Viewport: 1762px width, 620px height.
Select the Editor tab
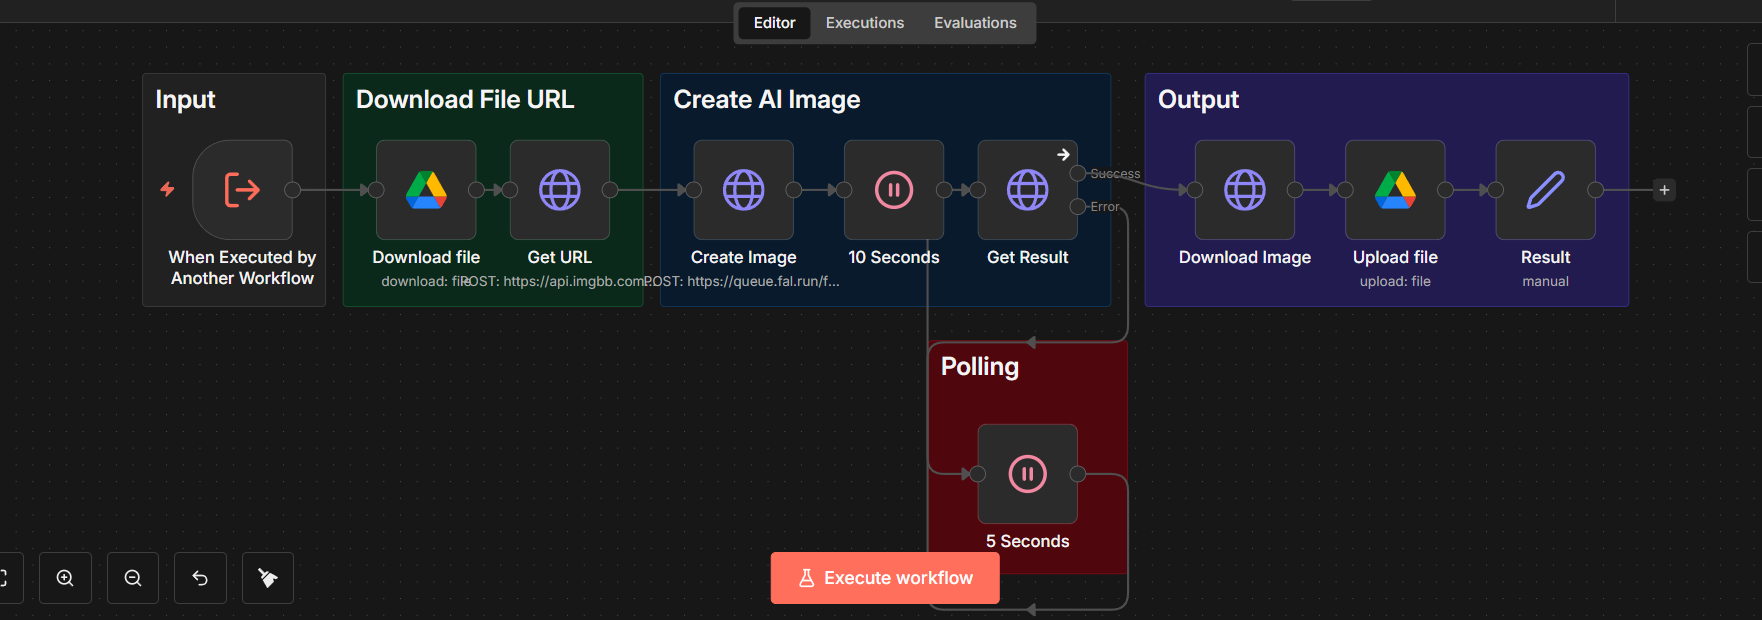tap(774, 23)
